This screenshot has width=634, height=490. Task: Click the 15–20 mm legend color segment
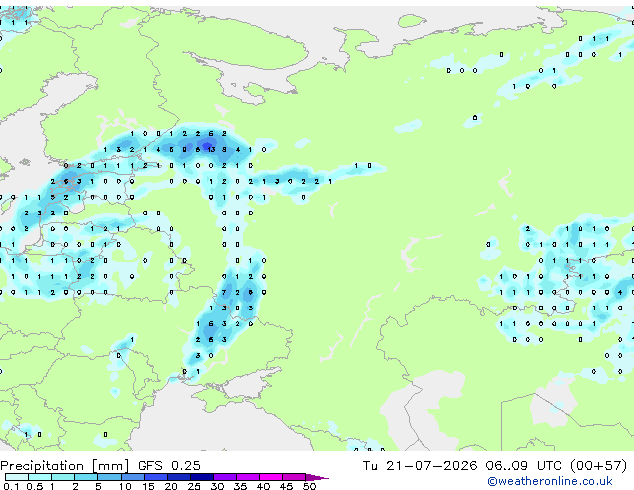click(155, 477)
